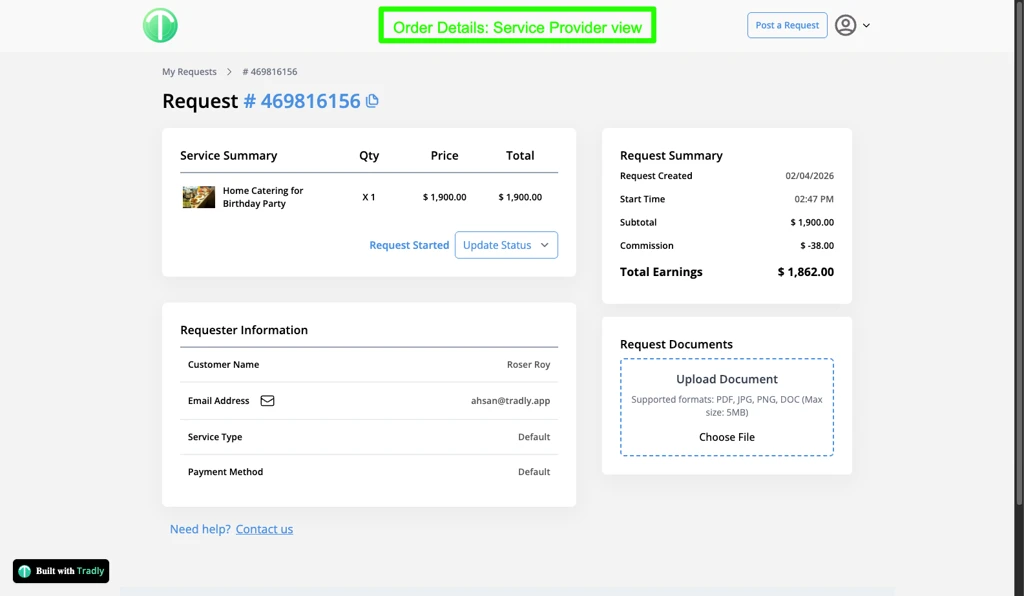Expand the account menu chevron
The height and width of the screenshot is (596, 1024).
click(x=866, y=26)
